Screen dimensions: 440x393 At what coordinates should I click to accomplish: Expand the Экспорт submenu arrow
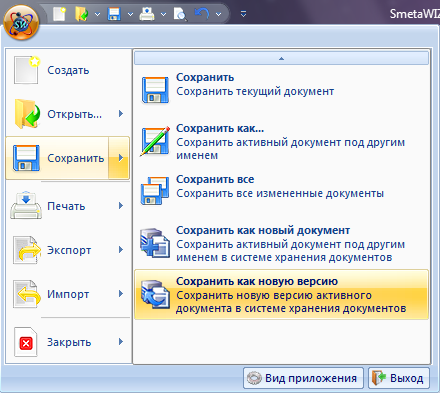(121, 250)
